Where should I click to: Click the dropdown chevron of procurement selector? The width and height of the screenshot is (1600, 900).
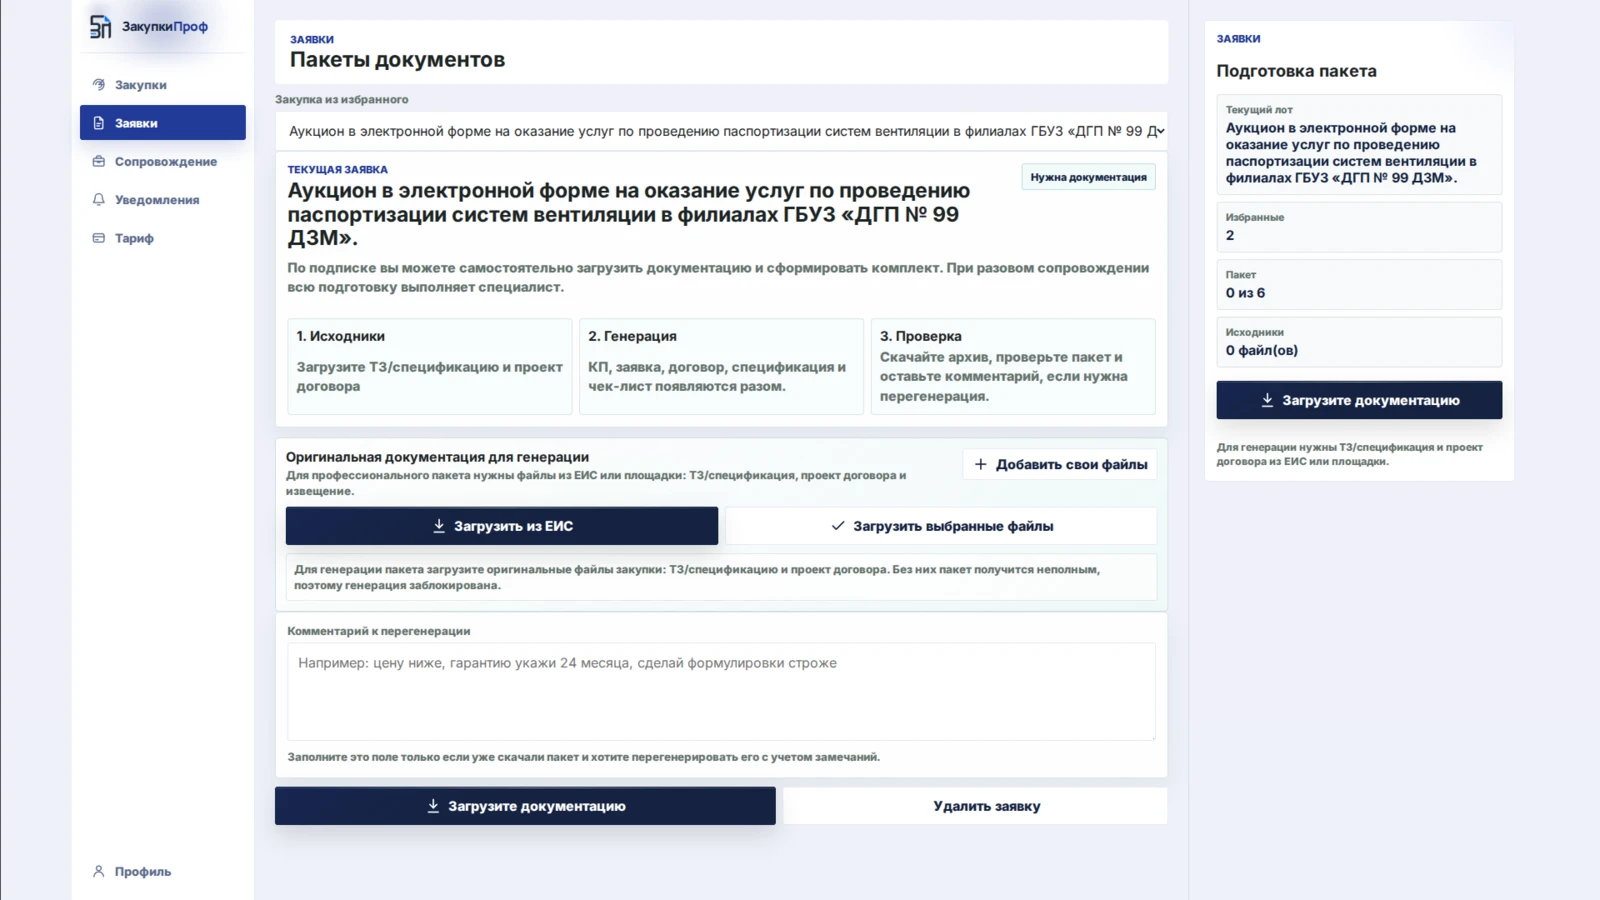[1160, 131]
